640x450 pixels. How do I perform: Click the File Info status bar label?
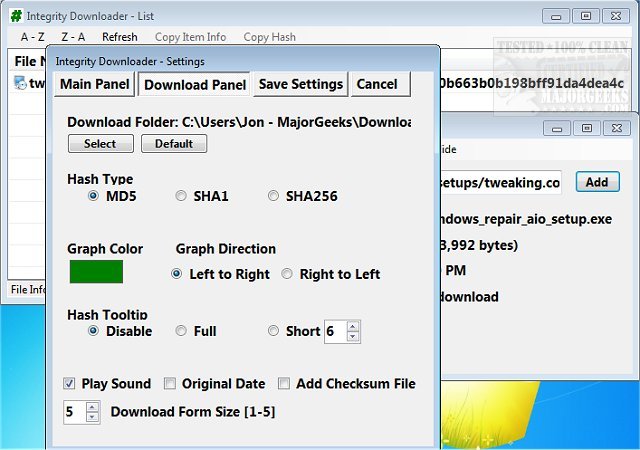[x=28, y=289]
